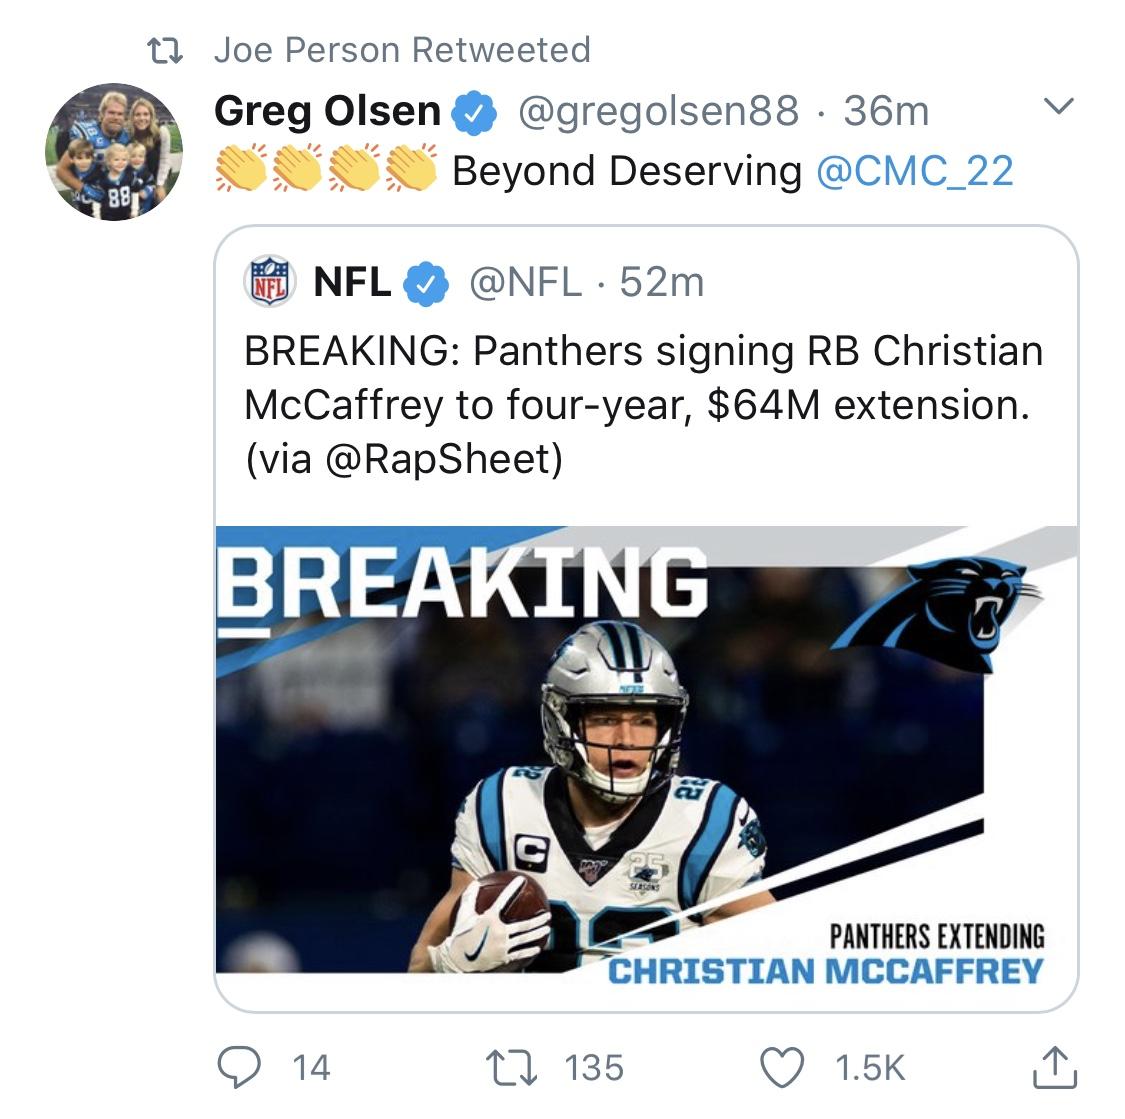Click the Greg Olsen display name
The height and width of the screenshot is (1119, 1125).
pyautogui.click(x=327, y=111)
